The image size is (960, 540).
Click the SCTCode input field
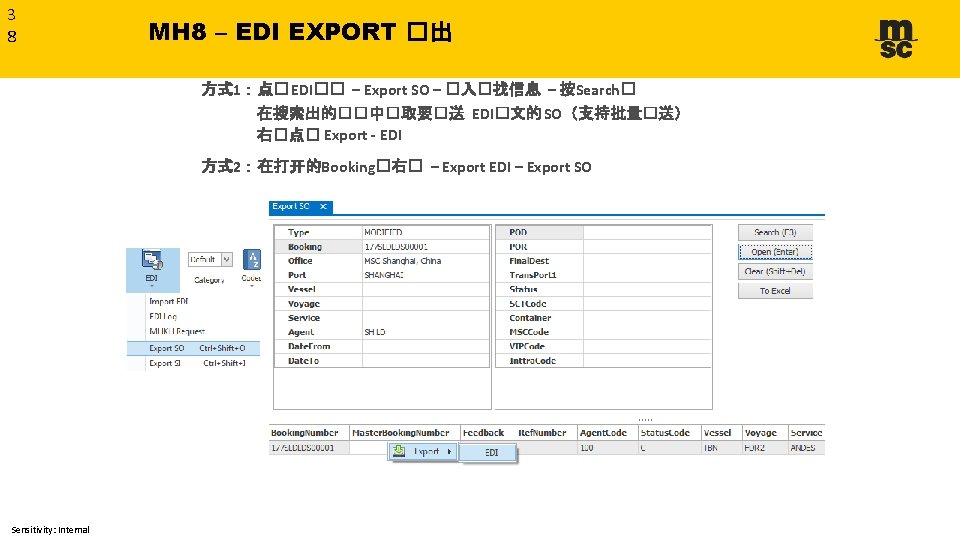tap(647, 304)
